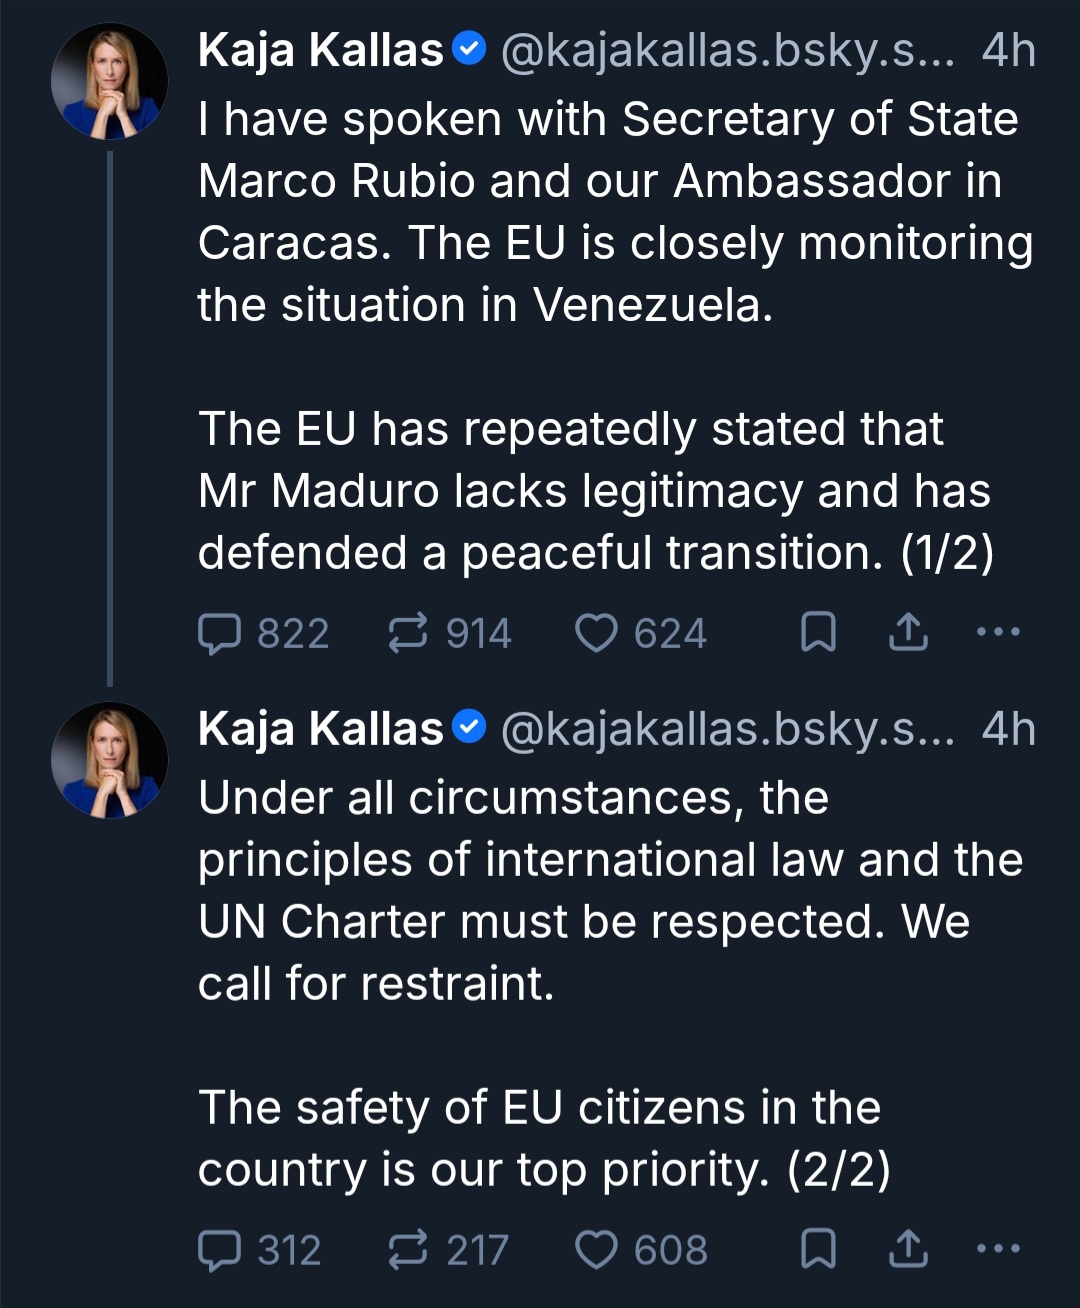Open Kaja Kallas avatar on first post
The width and height of the screenshot is (1080, 1308).
[110, 82]
